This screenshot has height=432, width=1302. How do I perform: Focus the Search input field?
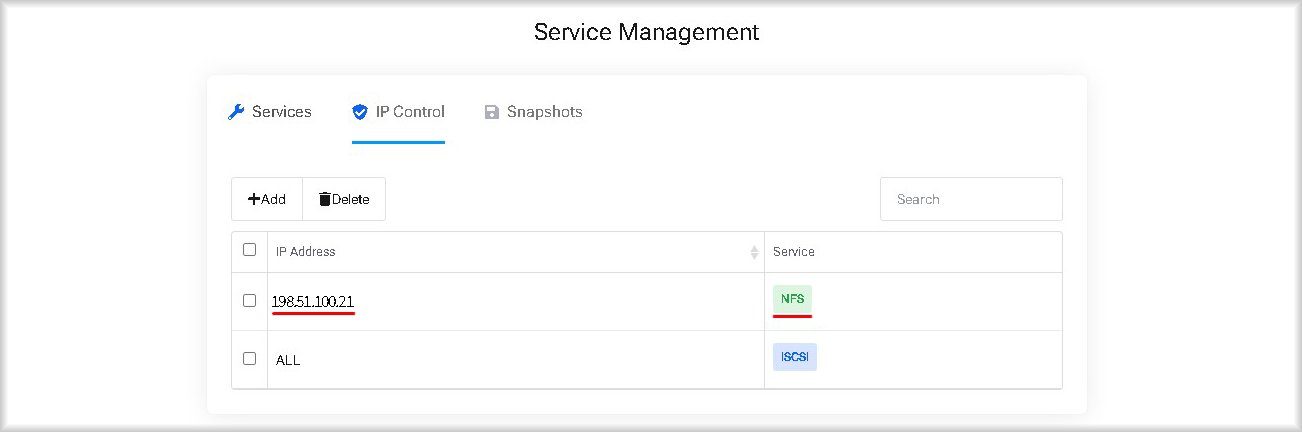coord(971,199)
